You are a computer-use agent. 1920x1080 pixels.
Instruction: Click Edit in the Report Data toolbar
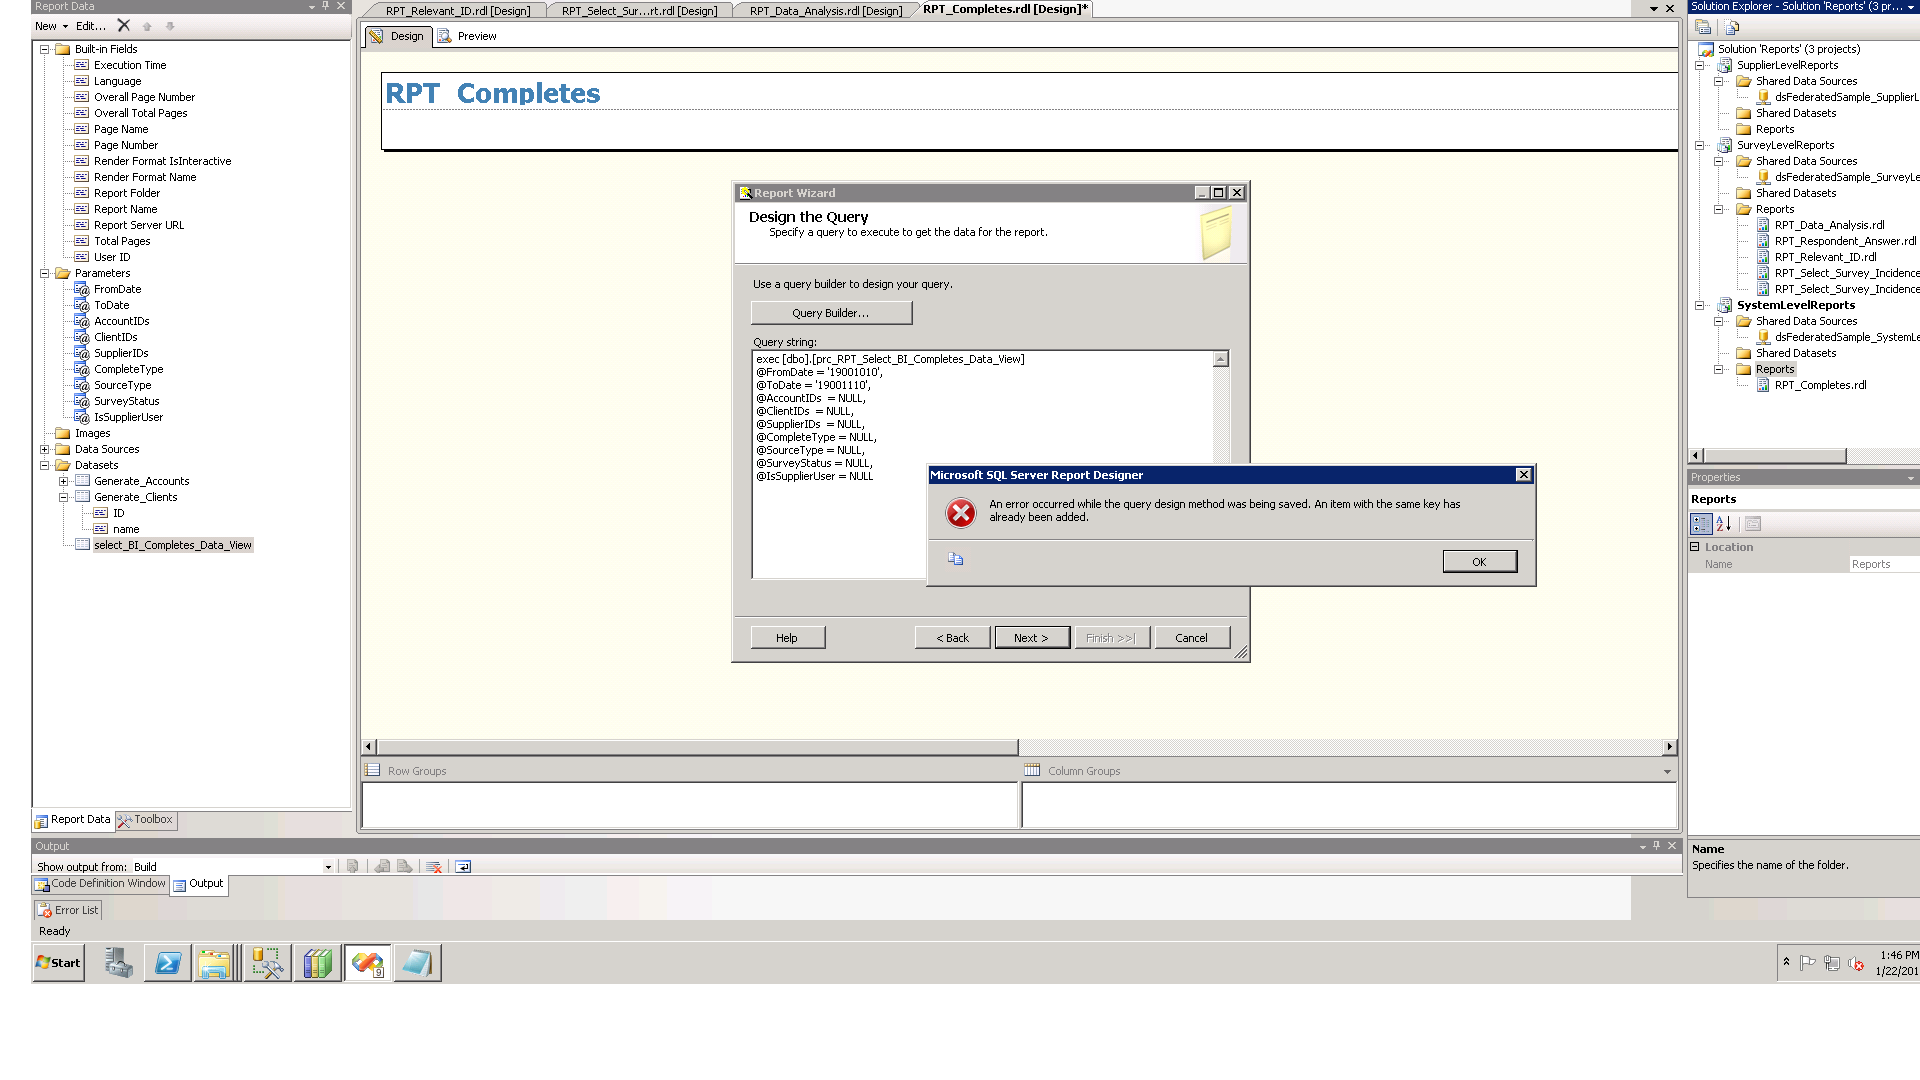point(91,26)
